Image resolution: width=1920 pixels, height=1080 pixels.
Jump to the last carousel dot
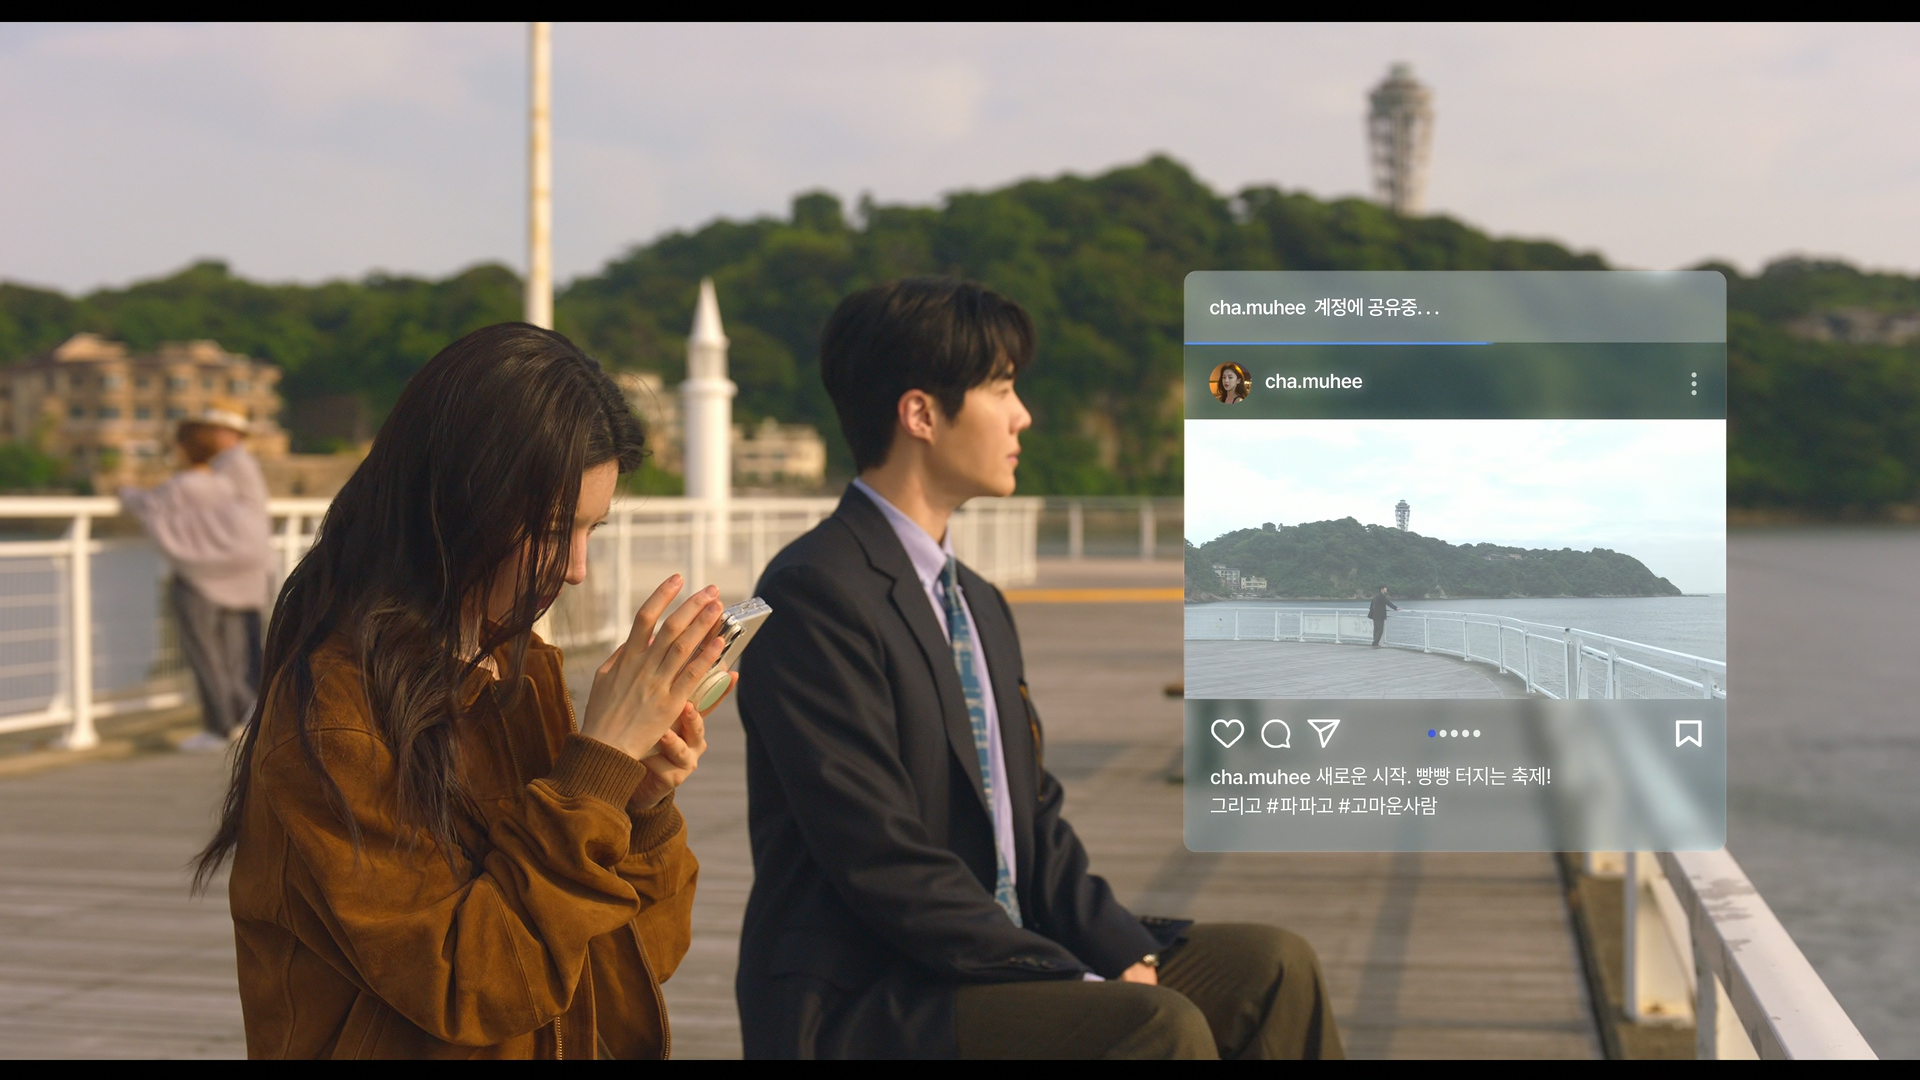coord(1477,734)
